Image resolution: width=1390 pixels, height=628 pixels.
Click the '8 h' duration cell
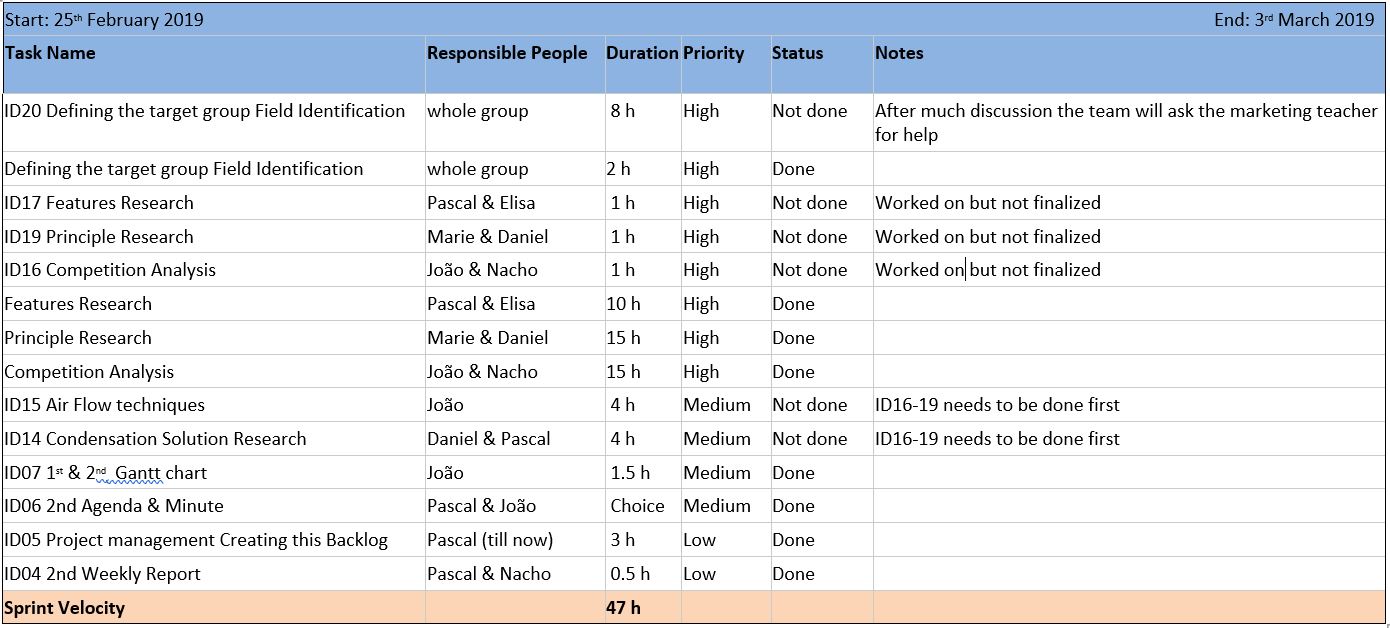point(622,111)
